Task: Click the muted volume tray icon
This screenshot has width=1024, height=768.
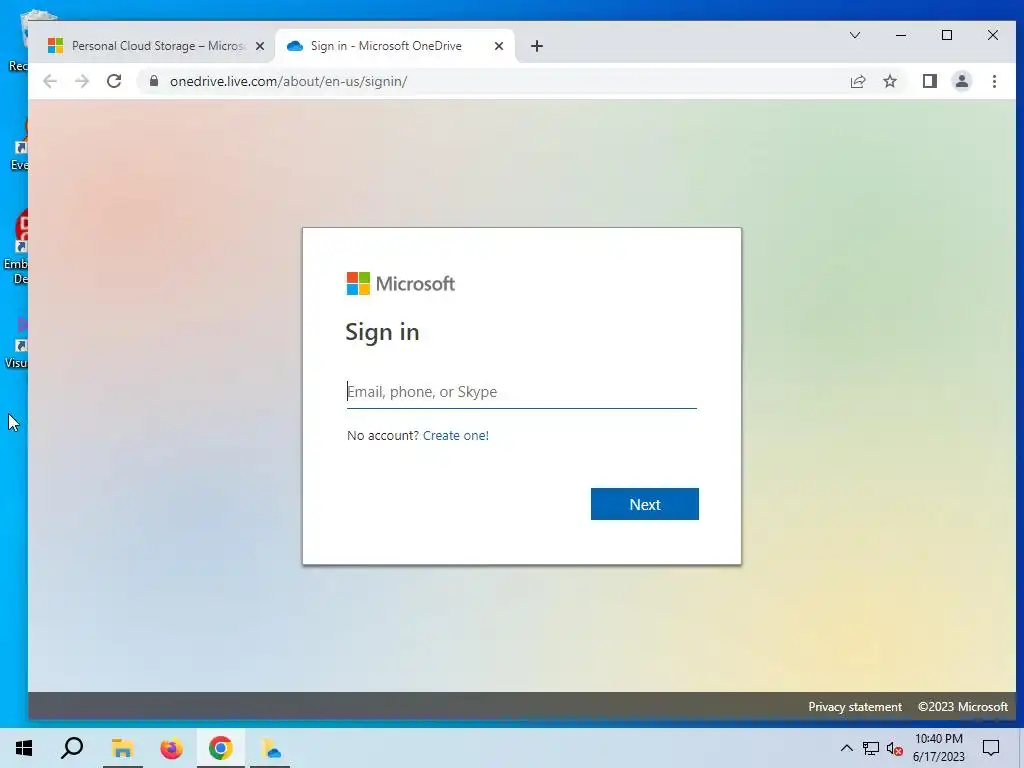Action: [895, 748]
